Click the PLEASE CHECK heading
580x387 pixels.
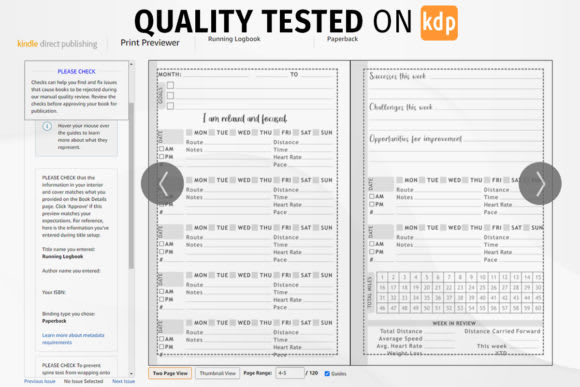pyautogui.click(x=77, y=71)
